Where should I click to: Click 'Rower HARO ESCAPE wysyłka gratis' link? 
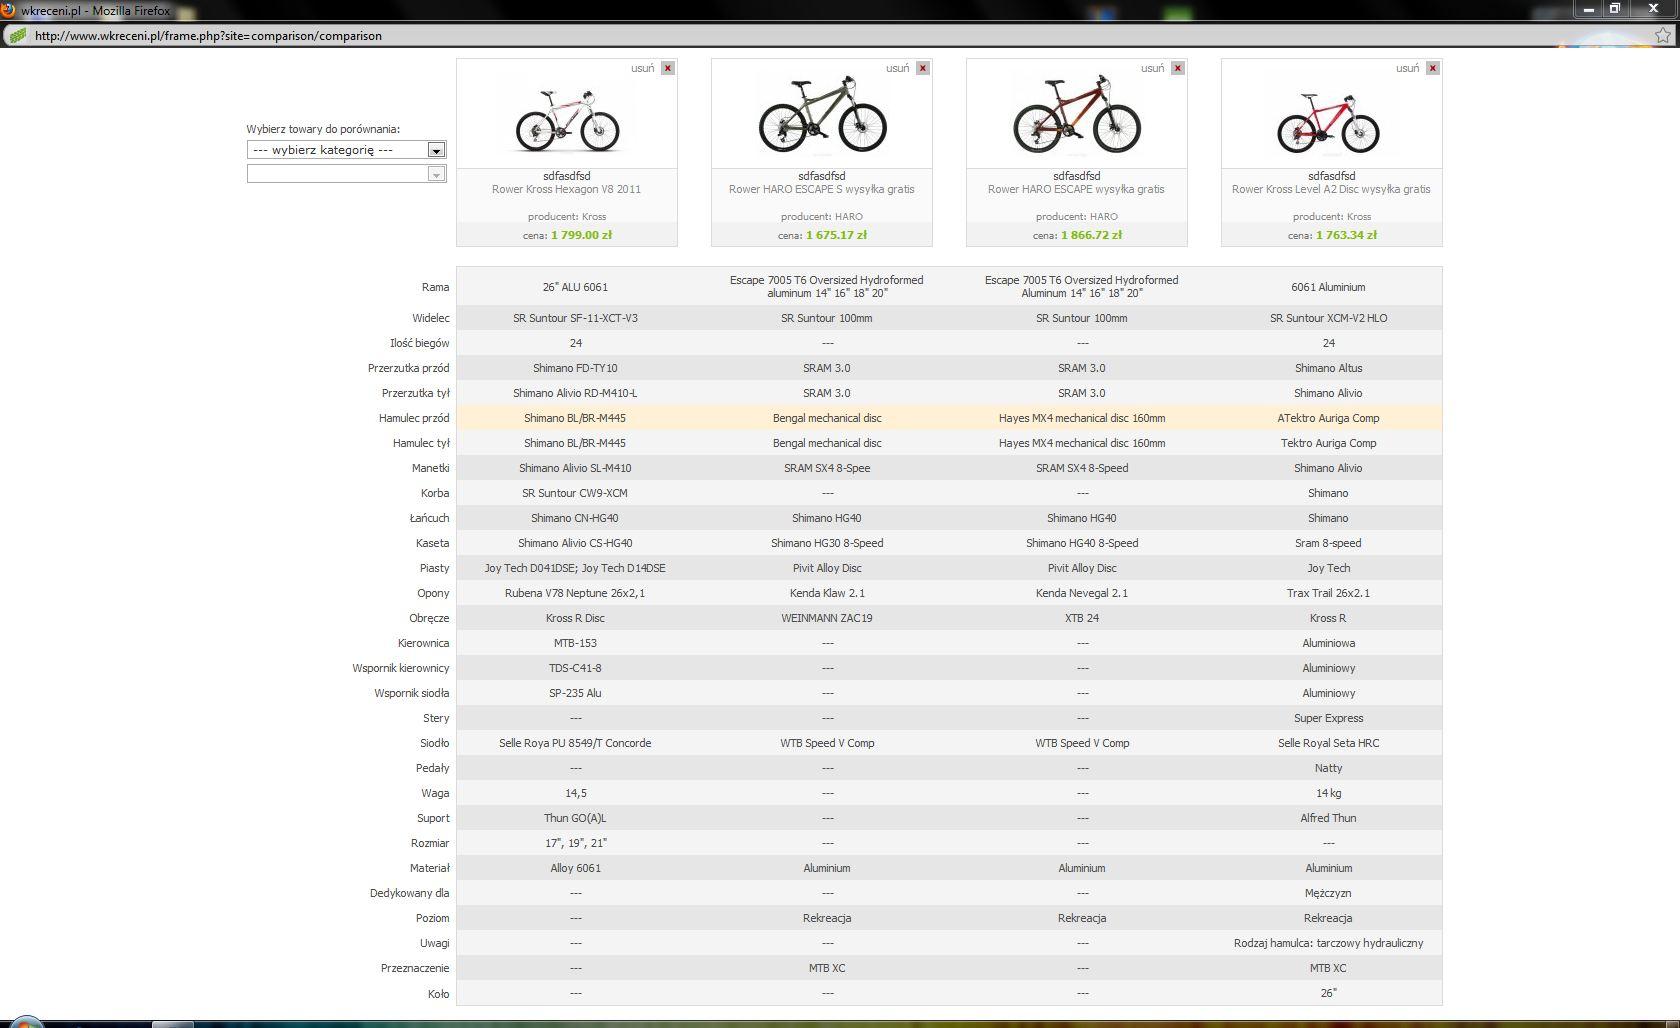click(1076, 189)
